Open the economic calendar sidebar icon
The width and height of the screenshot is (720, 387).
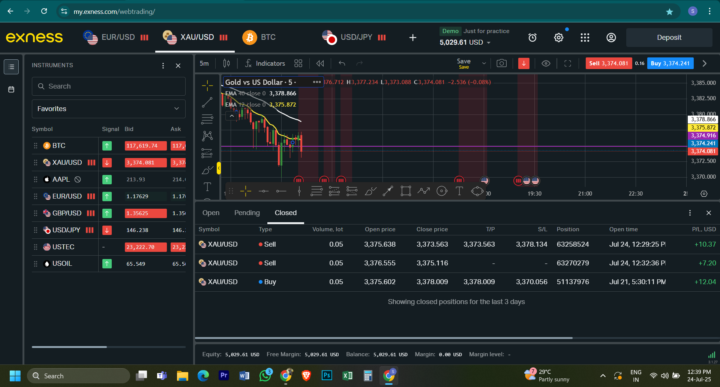[11, 90]
